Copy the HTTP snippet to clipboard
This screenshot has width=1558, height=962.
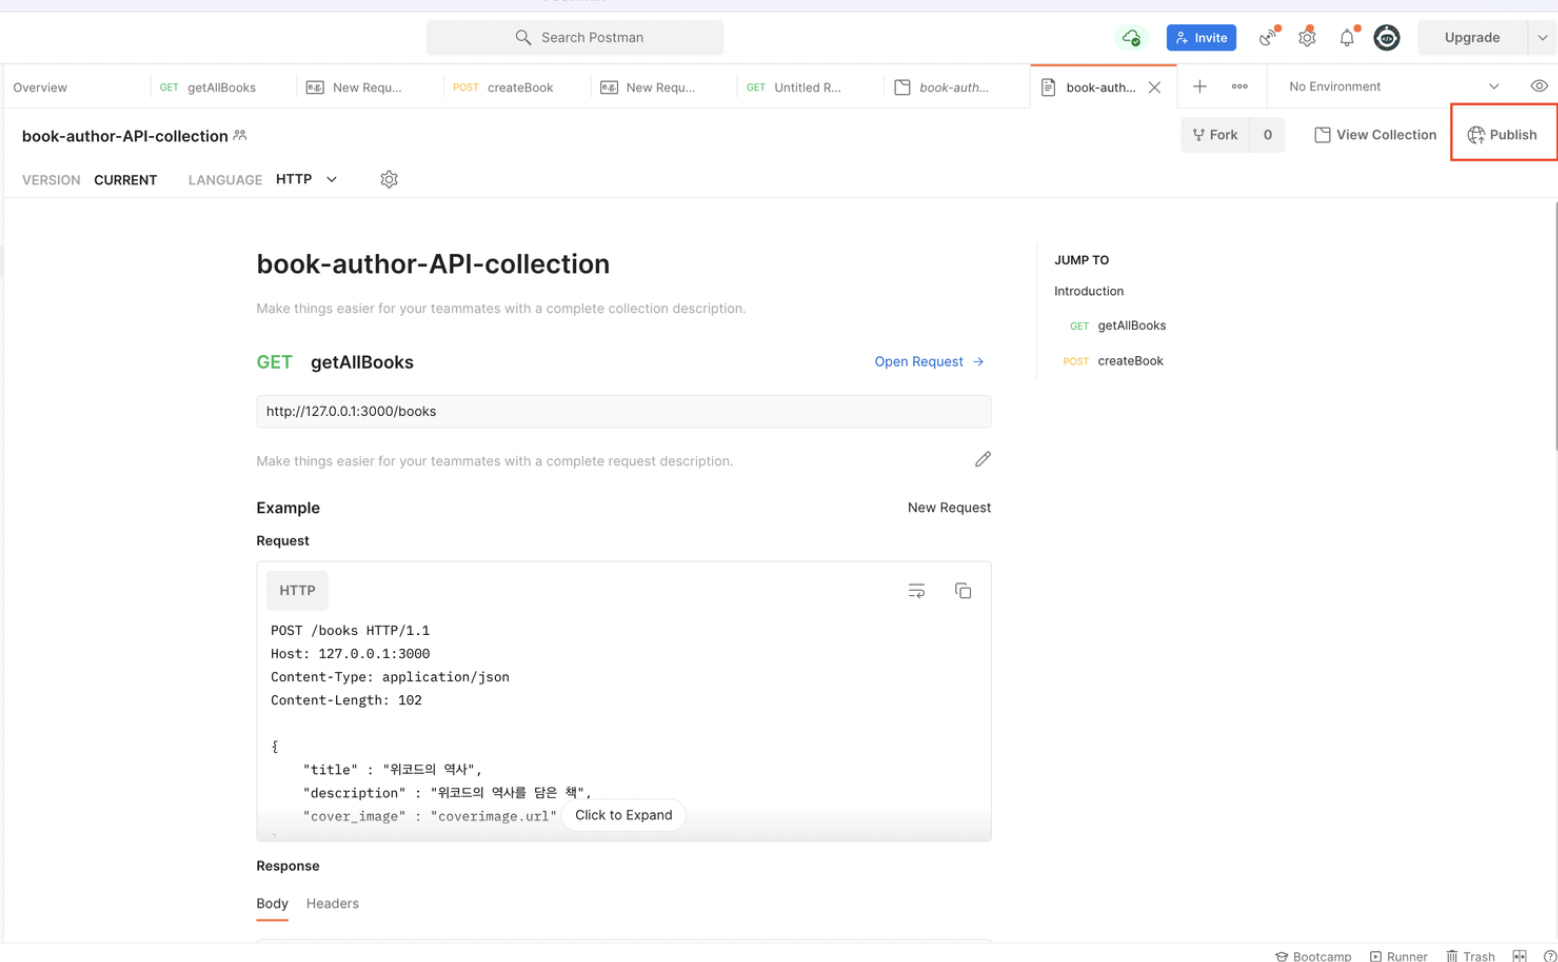coord(963,591)
